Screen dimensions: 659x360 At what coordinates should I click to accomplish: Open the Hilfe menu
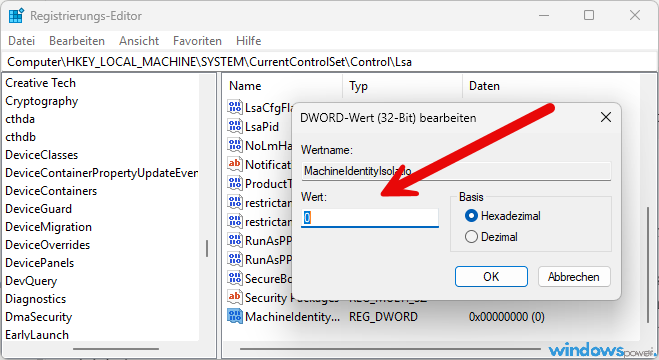pos(248,41)
